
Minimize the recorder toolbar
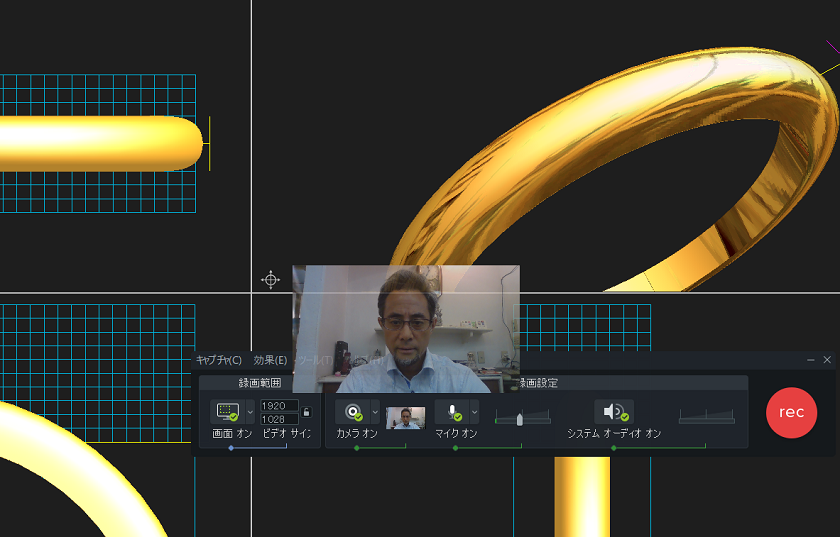[810, 359]
